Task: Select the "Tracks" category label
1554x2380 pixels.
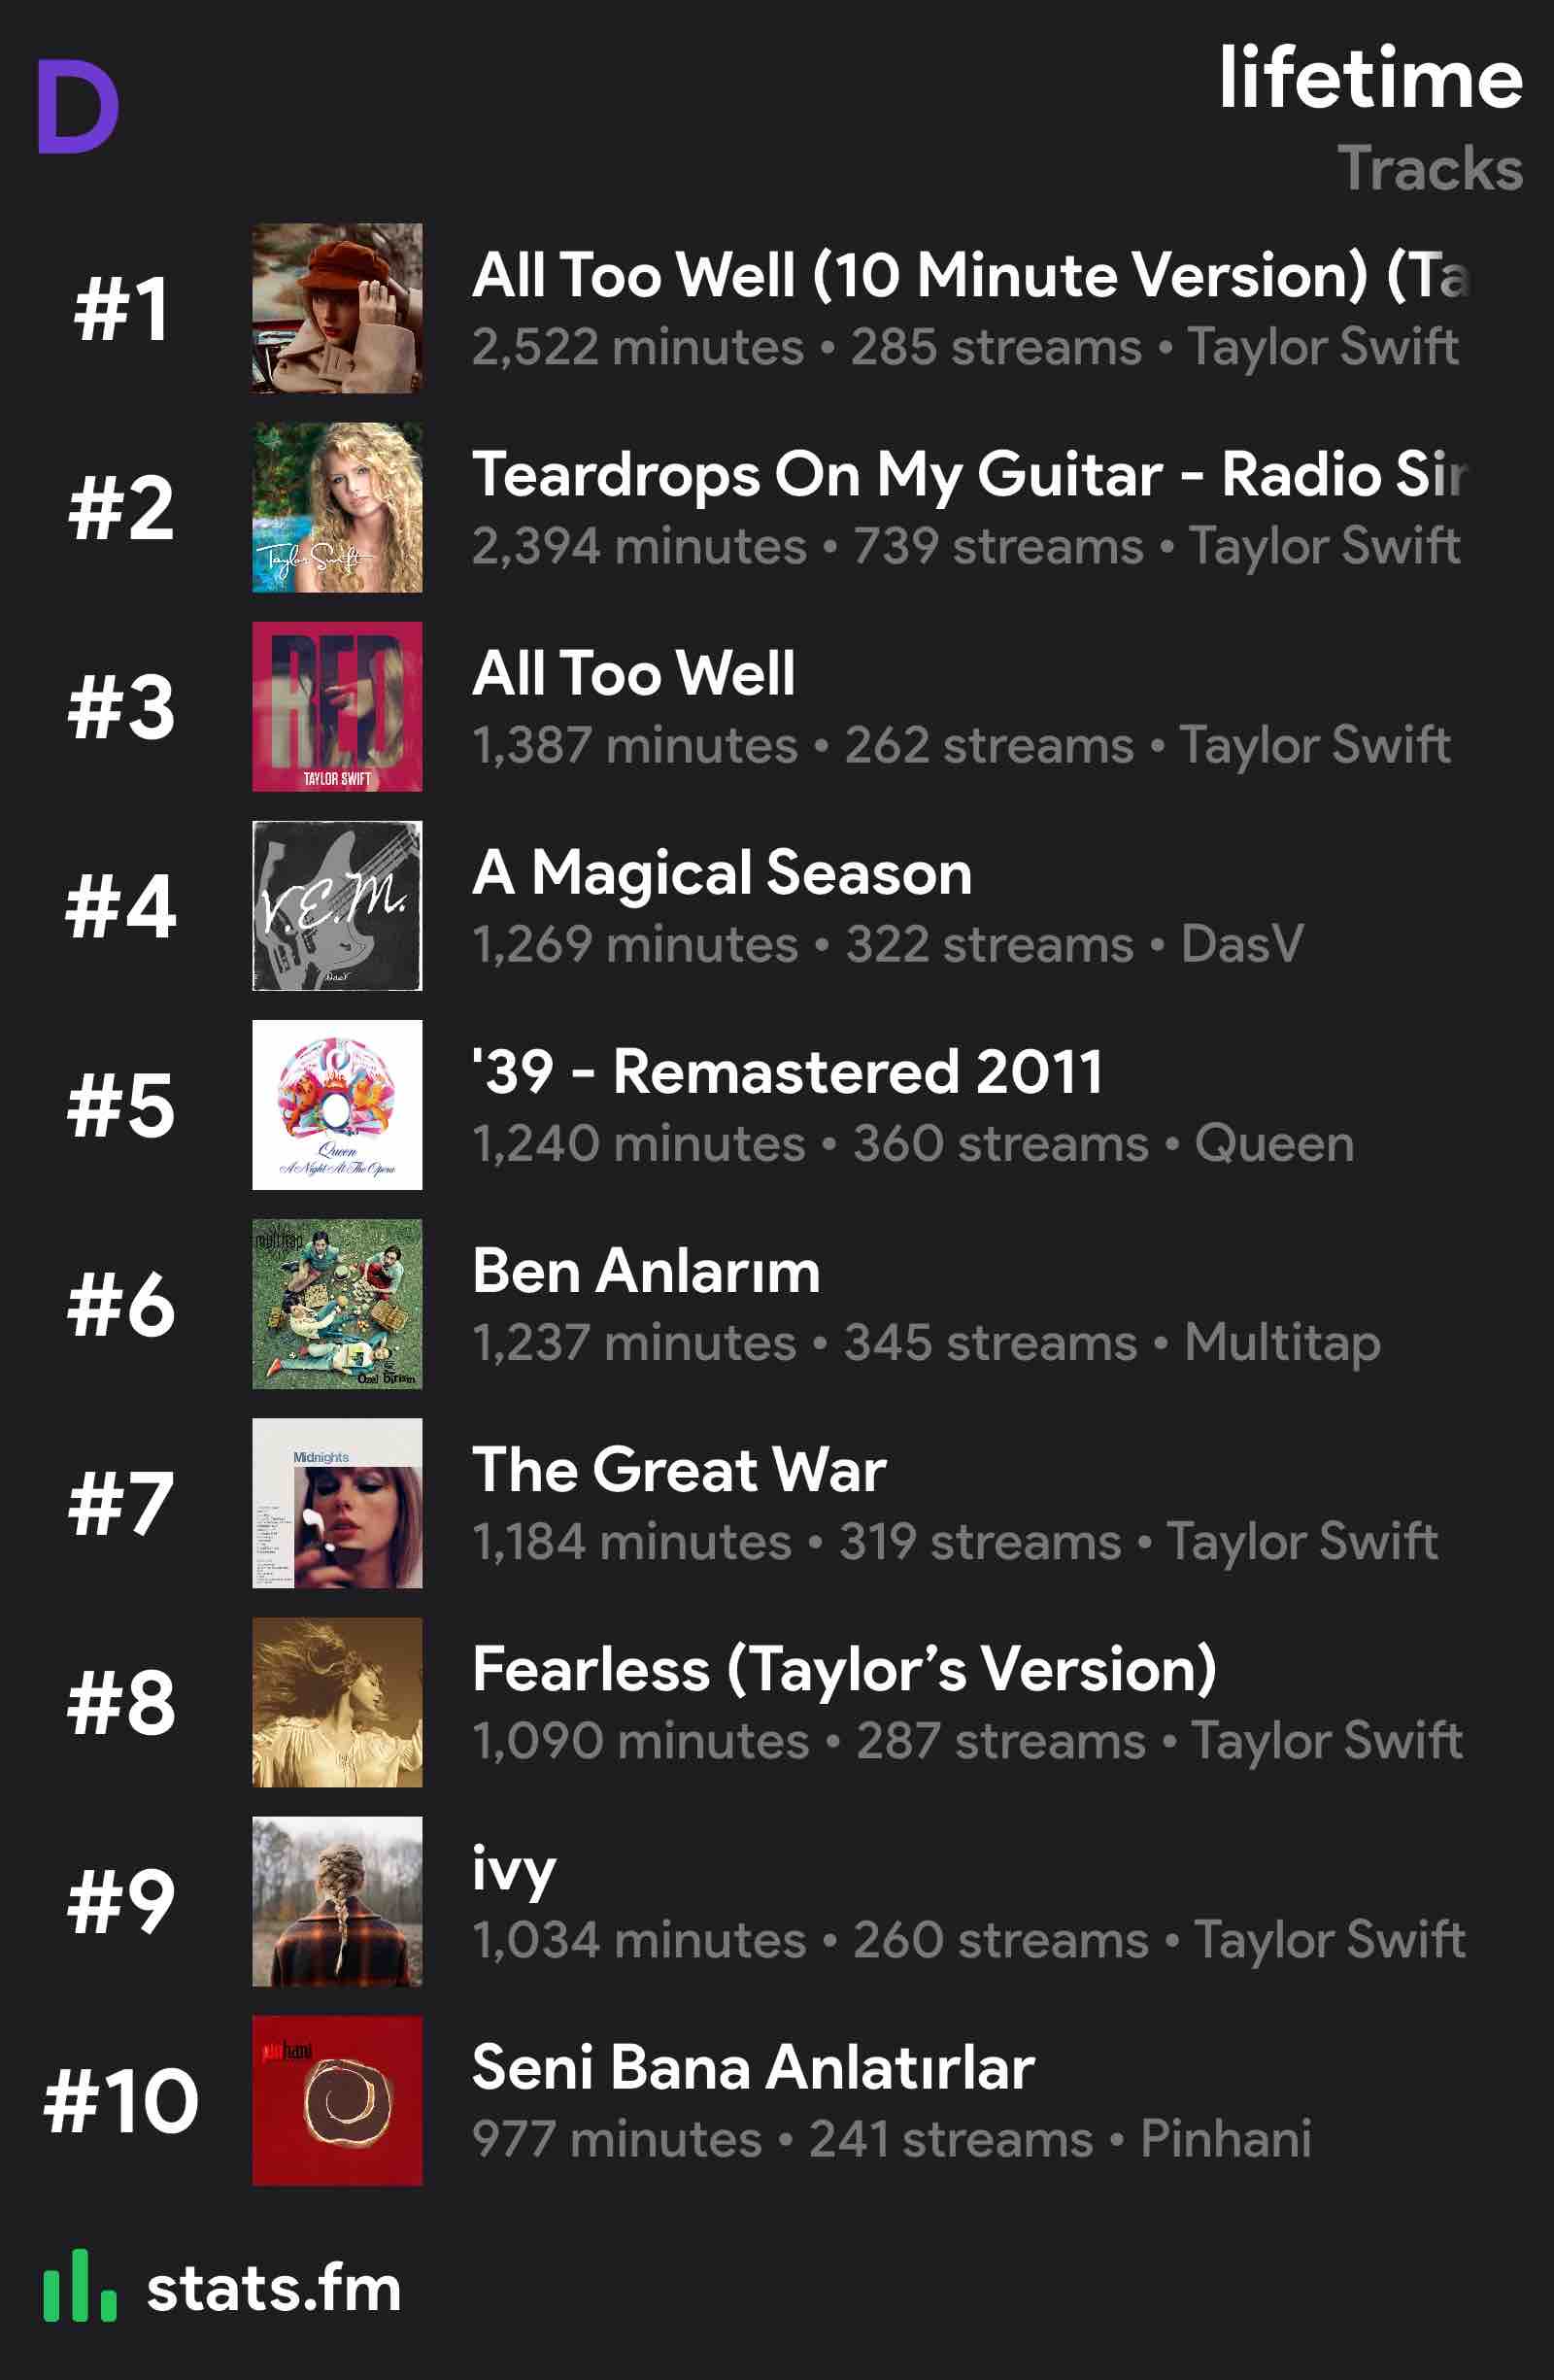Action: [x=1430, y=168]
